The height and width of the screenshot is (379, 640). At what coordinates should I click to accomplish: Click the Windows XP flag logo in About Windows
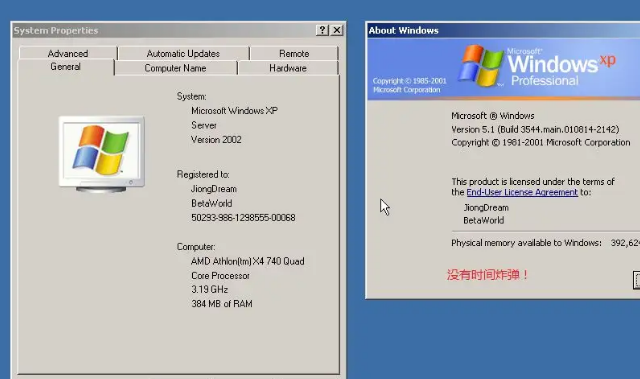pyautogui.click(x=480, y=65)
